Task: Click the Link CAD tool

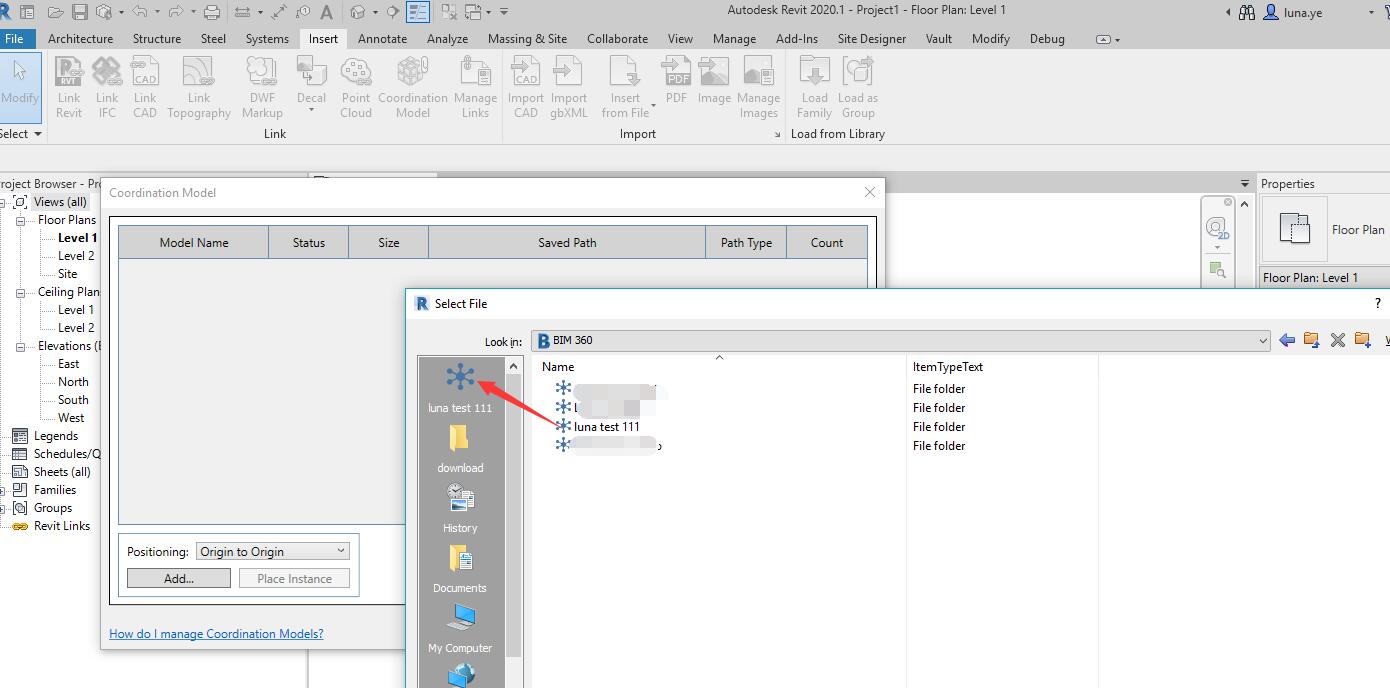Action: coord(145,87)
